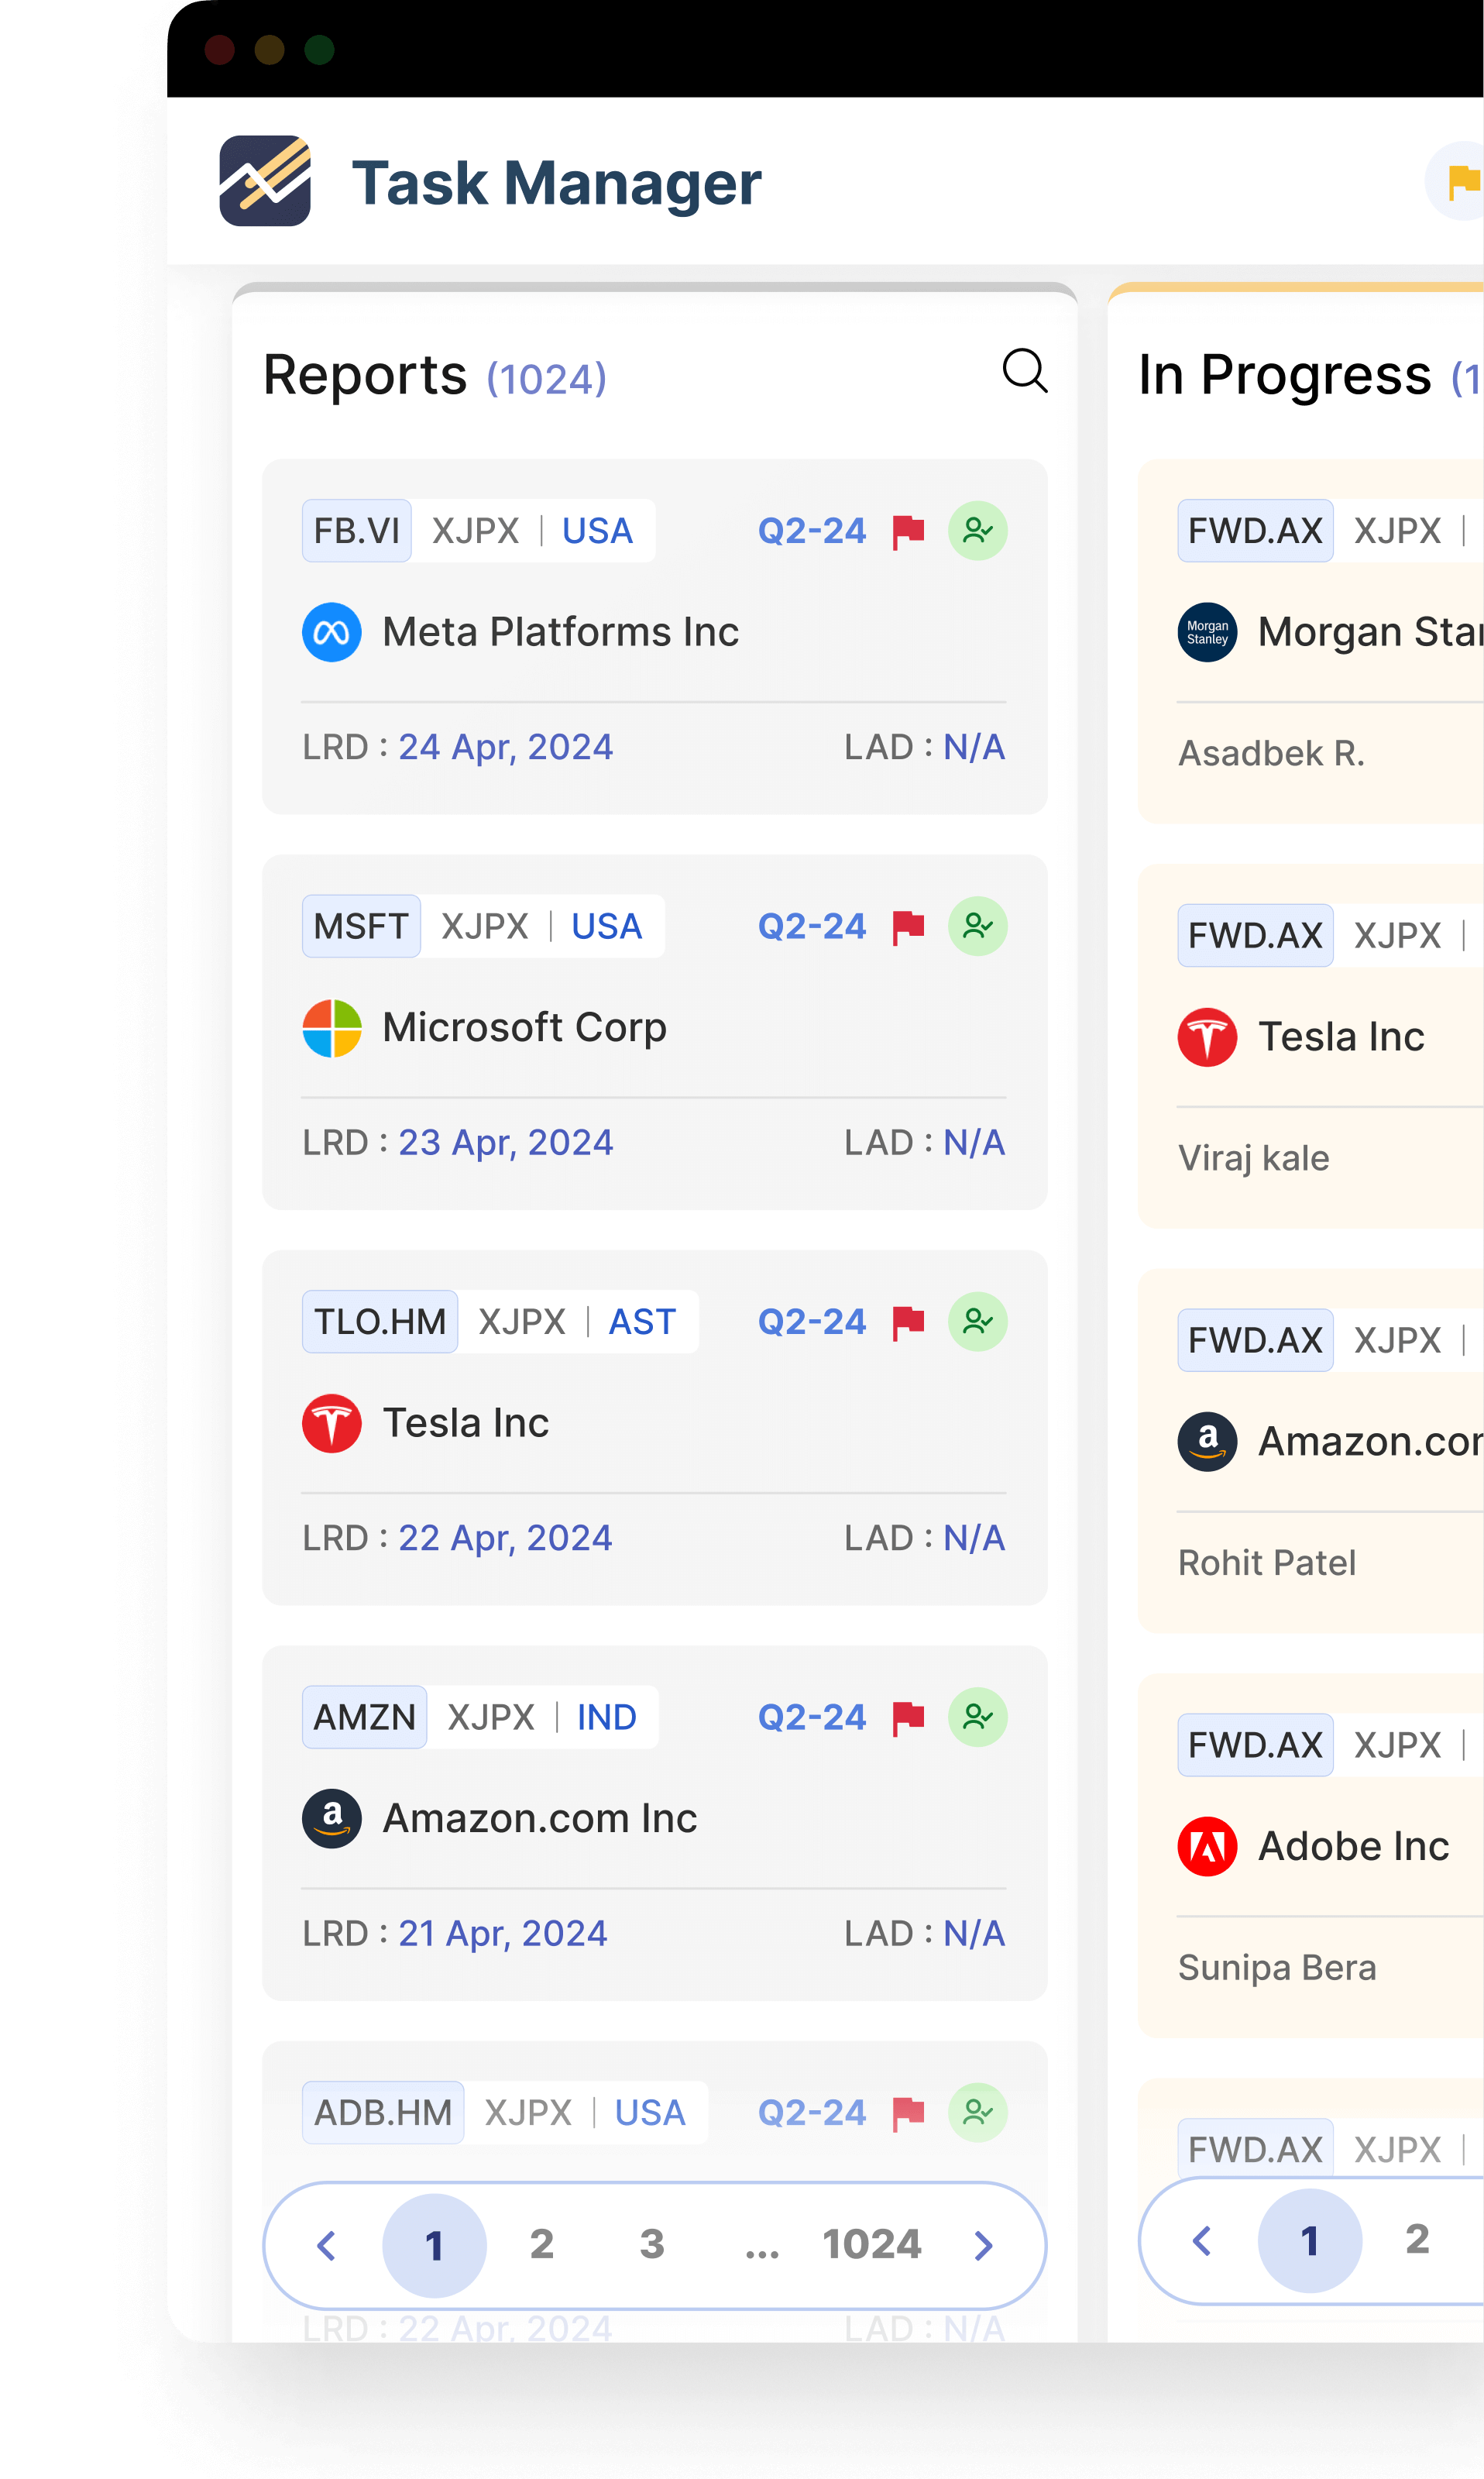
Task: Click the red flag on TLO.HM Tesla card
Action: click(x=908, y=1322)
